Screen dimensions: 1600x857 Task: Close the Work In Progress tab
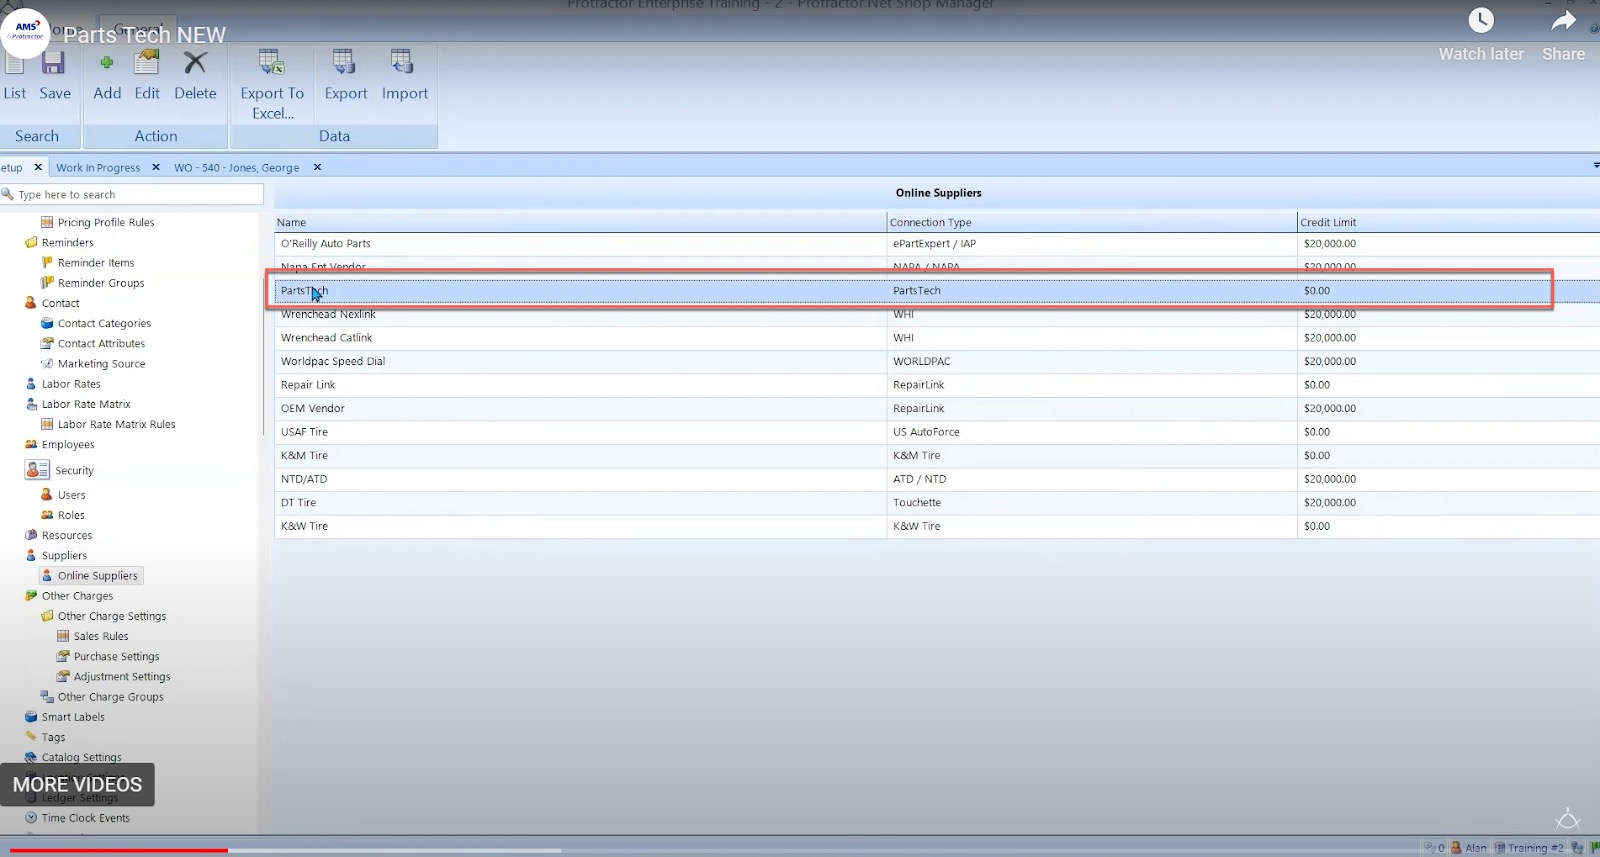156,167
